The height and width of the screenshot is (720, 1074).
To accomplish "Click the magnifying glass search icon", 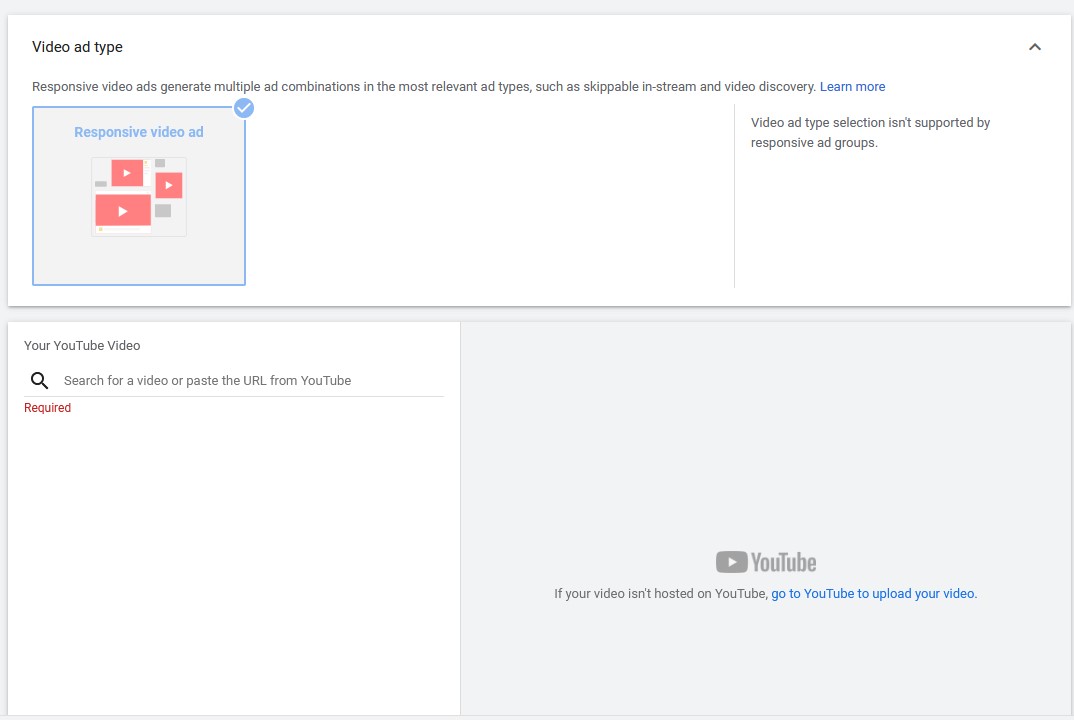I will (40, 381).
